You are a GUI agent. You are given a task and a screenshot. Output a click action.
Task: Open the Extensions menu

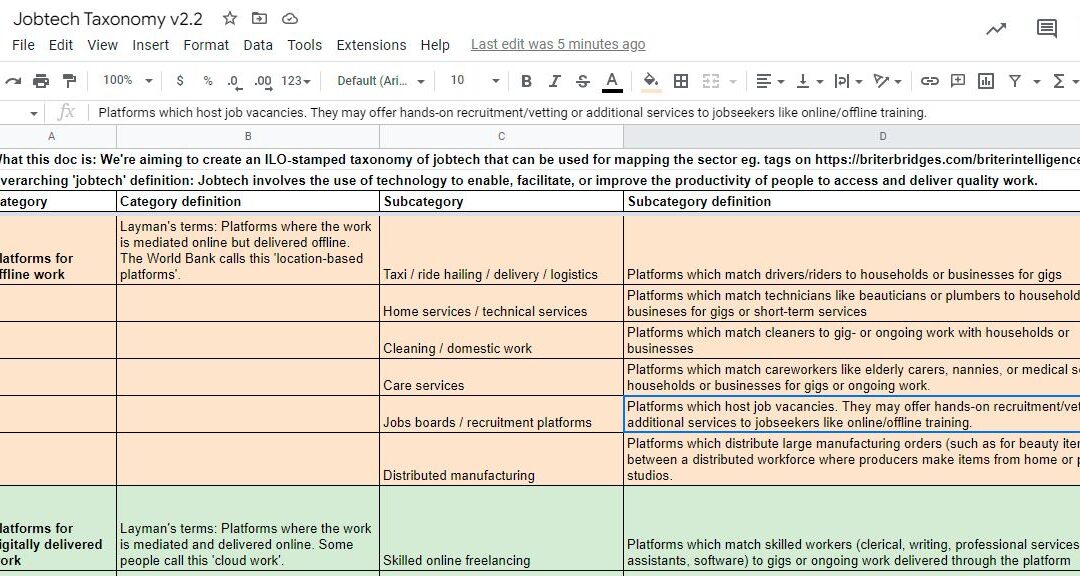click(x=371, y=45)
